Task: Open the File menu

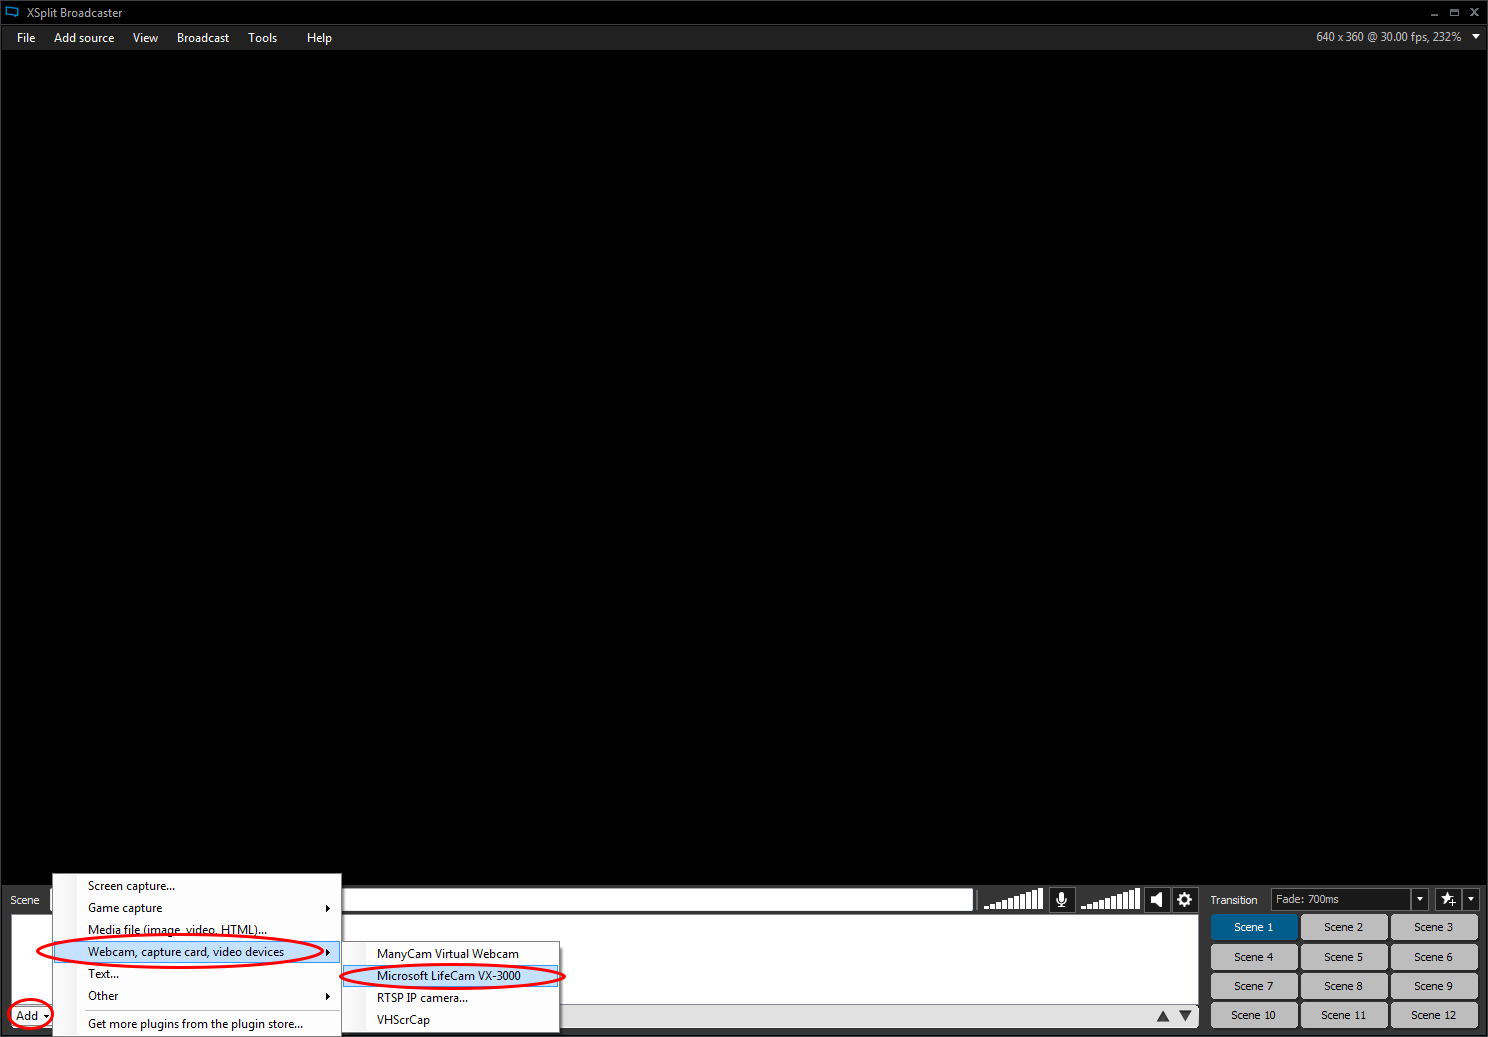Action: (x=26, y=38)
